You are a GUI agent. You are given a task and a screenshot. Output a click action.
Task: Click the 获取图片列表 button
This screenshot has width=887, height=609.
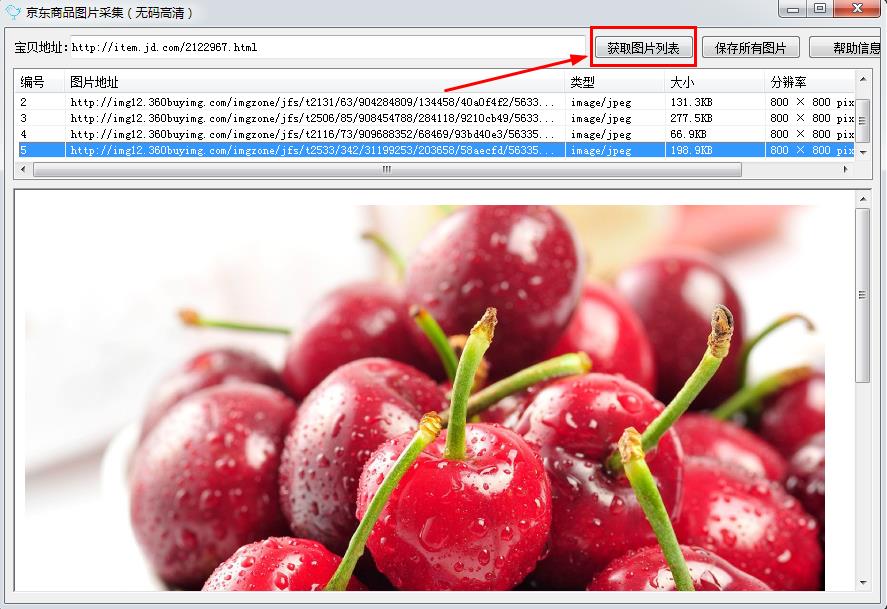click(643, 48)
